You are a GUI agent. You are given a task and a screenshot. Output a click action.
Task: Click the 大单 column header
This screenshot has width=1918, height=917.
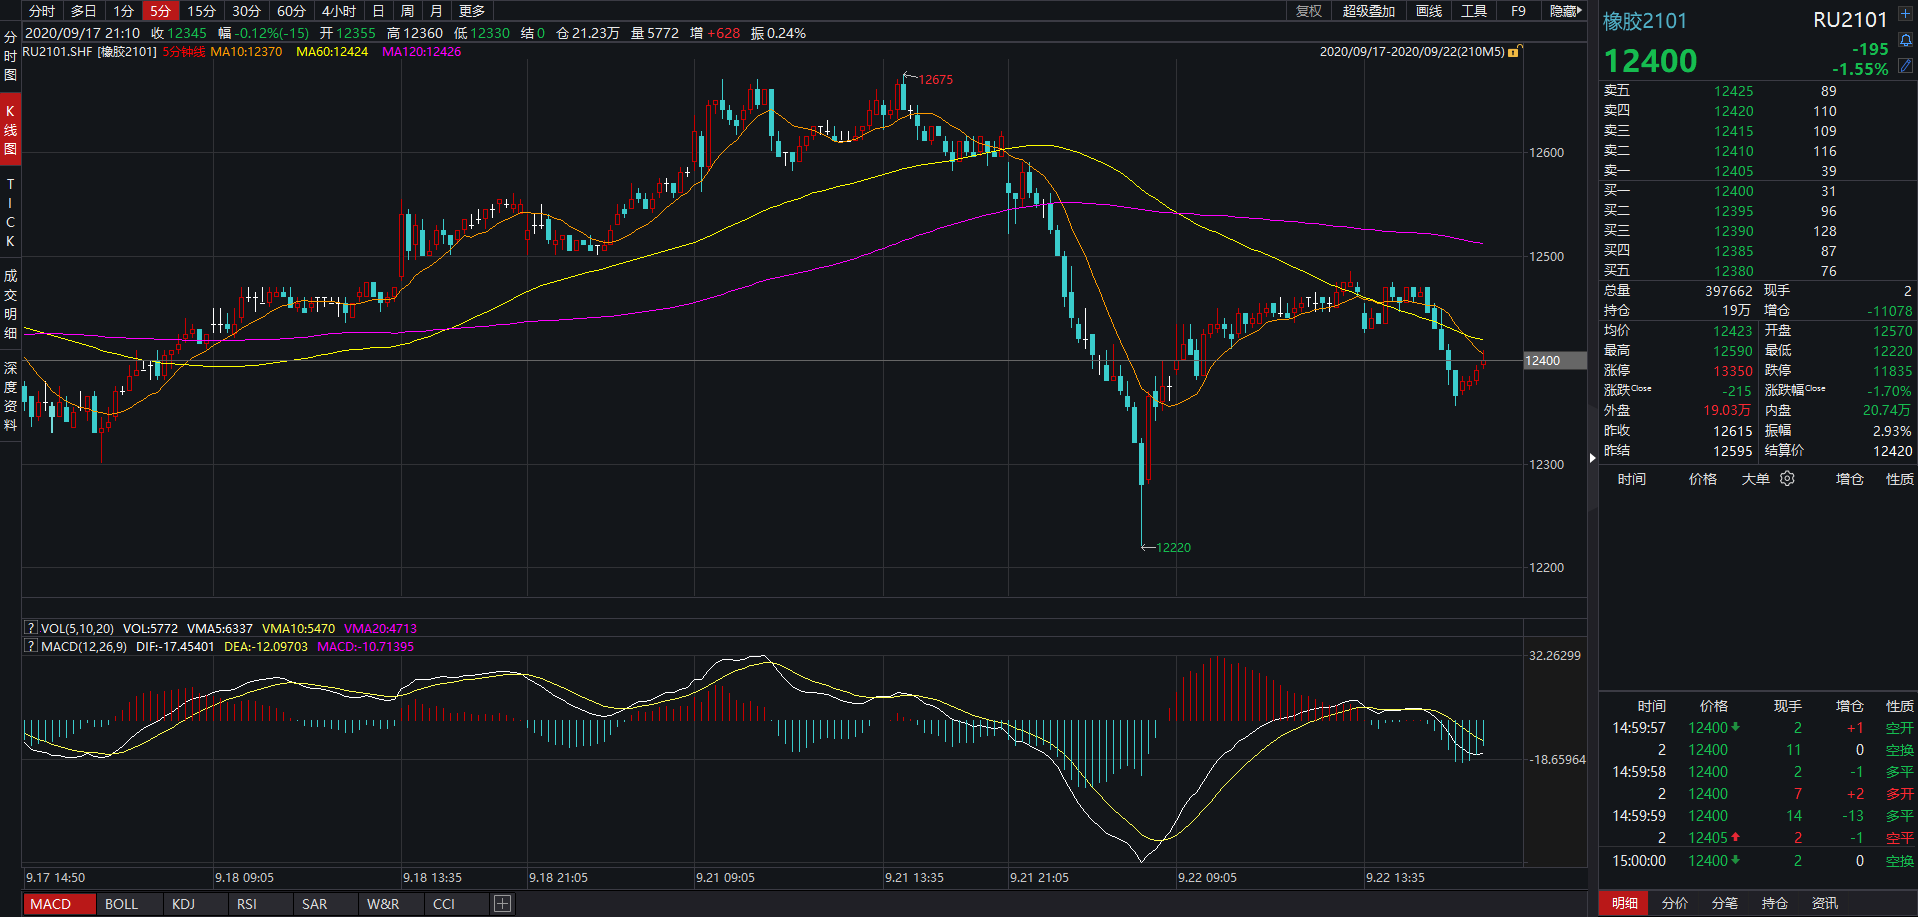(x=1755, y=479)
